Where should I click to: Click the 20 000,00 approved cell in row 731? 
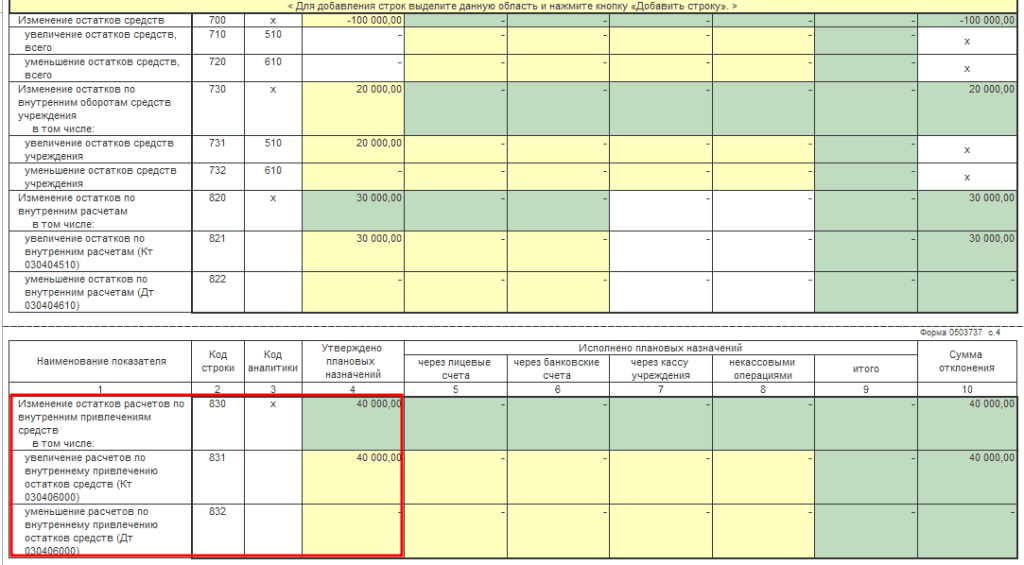click(353, 148)
